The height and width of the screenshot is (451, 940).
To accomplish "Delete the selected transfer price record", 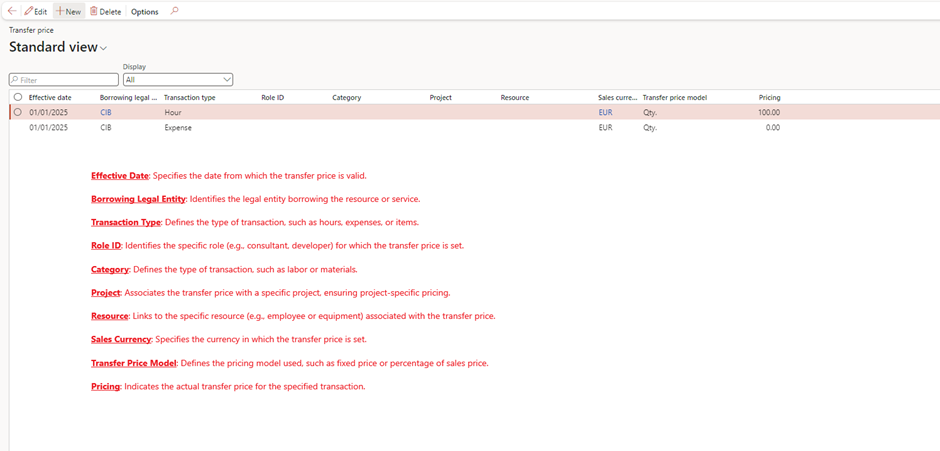I will pyautogui.click(x=106, y=11).
